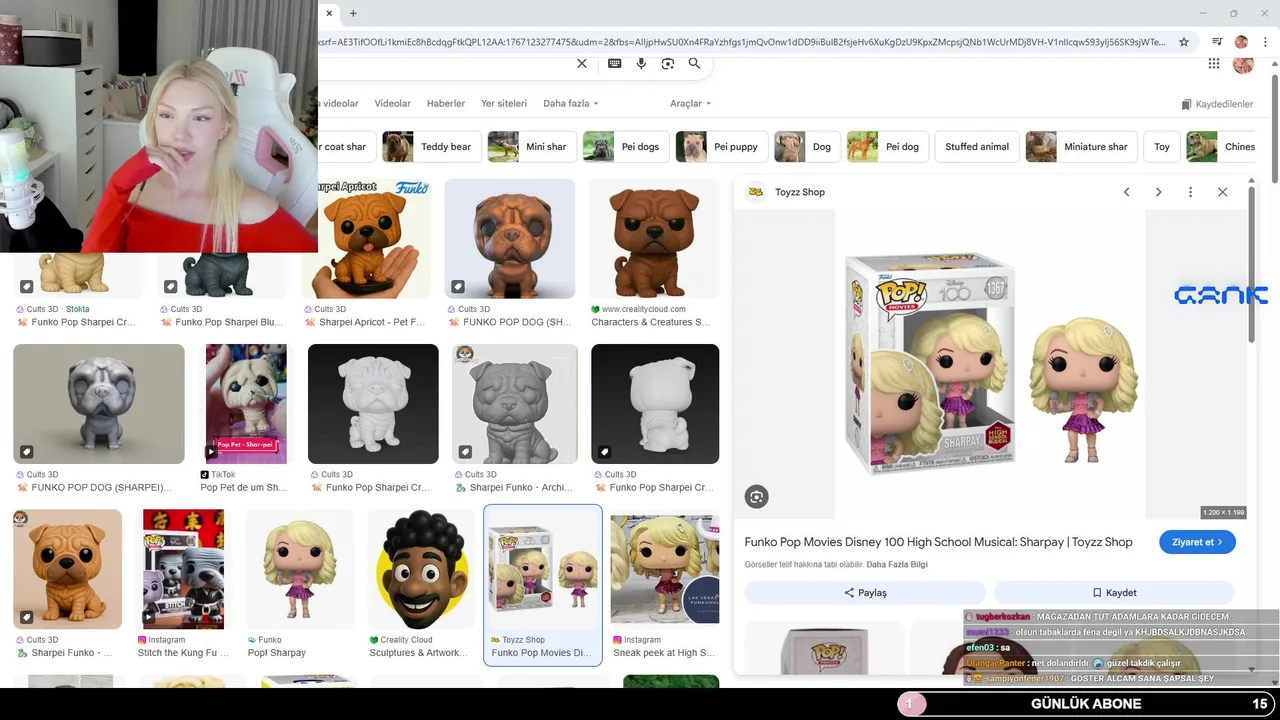Screen dimensions: 1280x720
Task: Clear the search box with the X icon
Action: click(582, 64)
